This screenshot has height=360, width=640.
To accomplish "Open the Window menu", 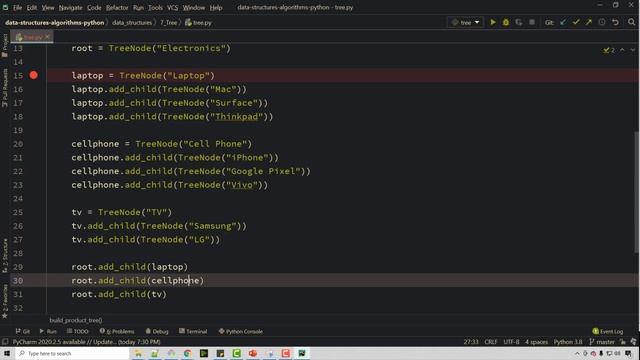I will click(x=193, y=7).
